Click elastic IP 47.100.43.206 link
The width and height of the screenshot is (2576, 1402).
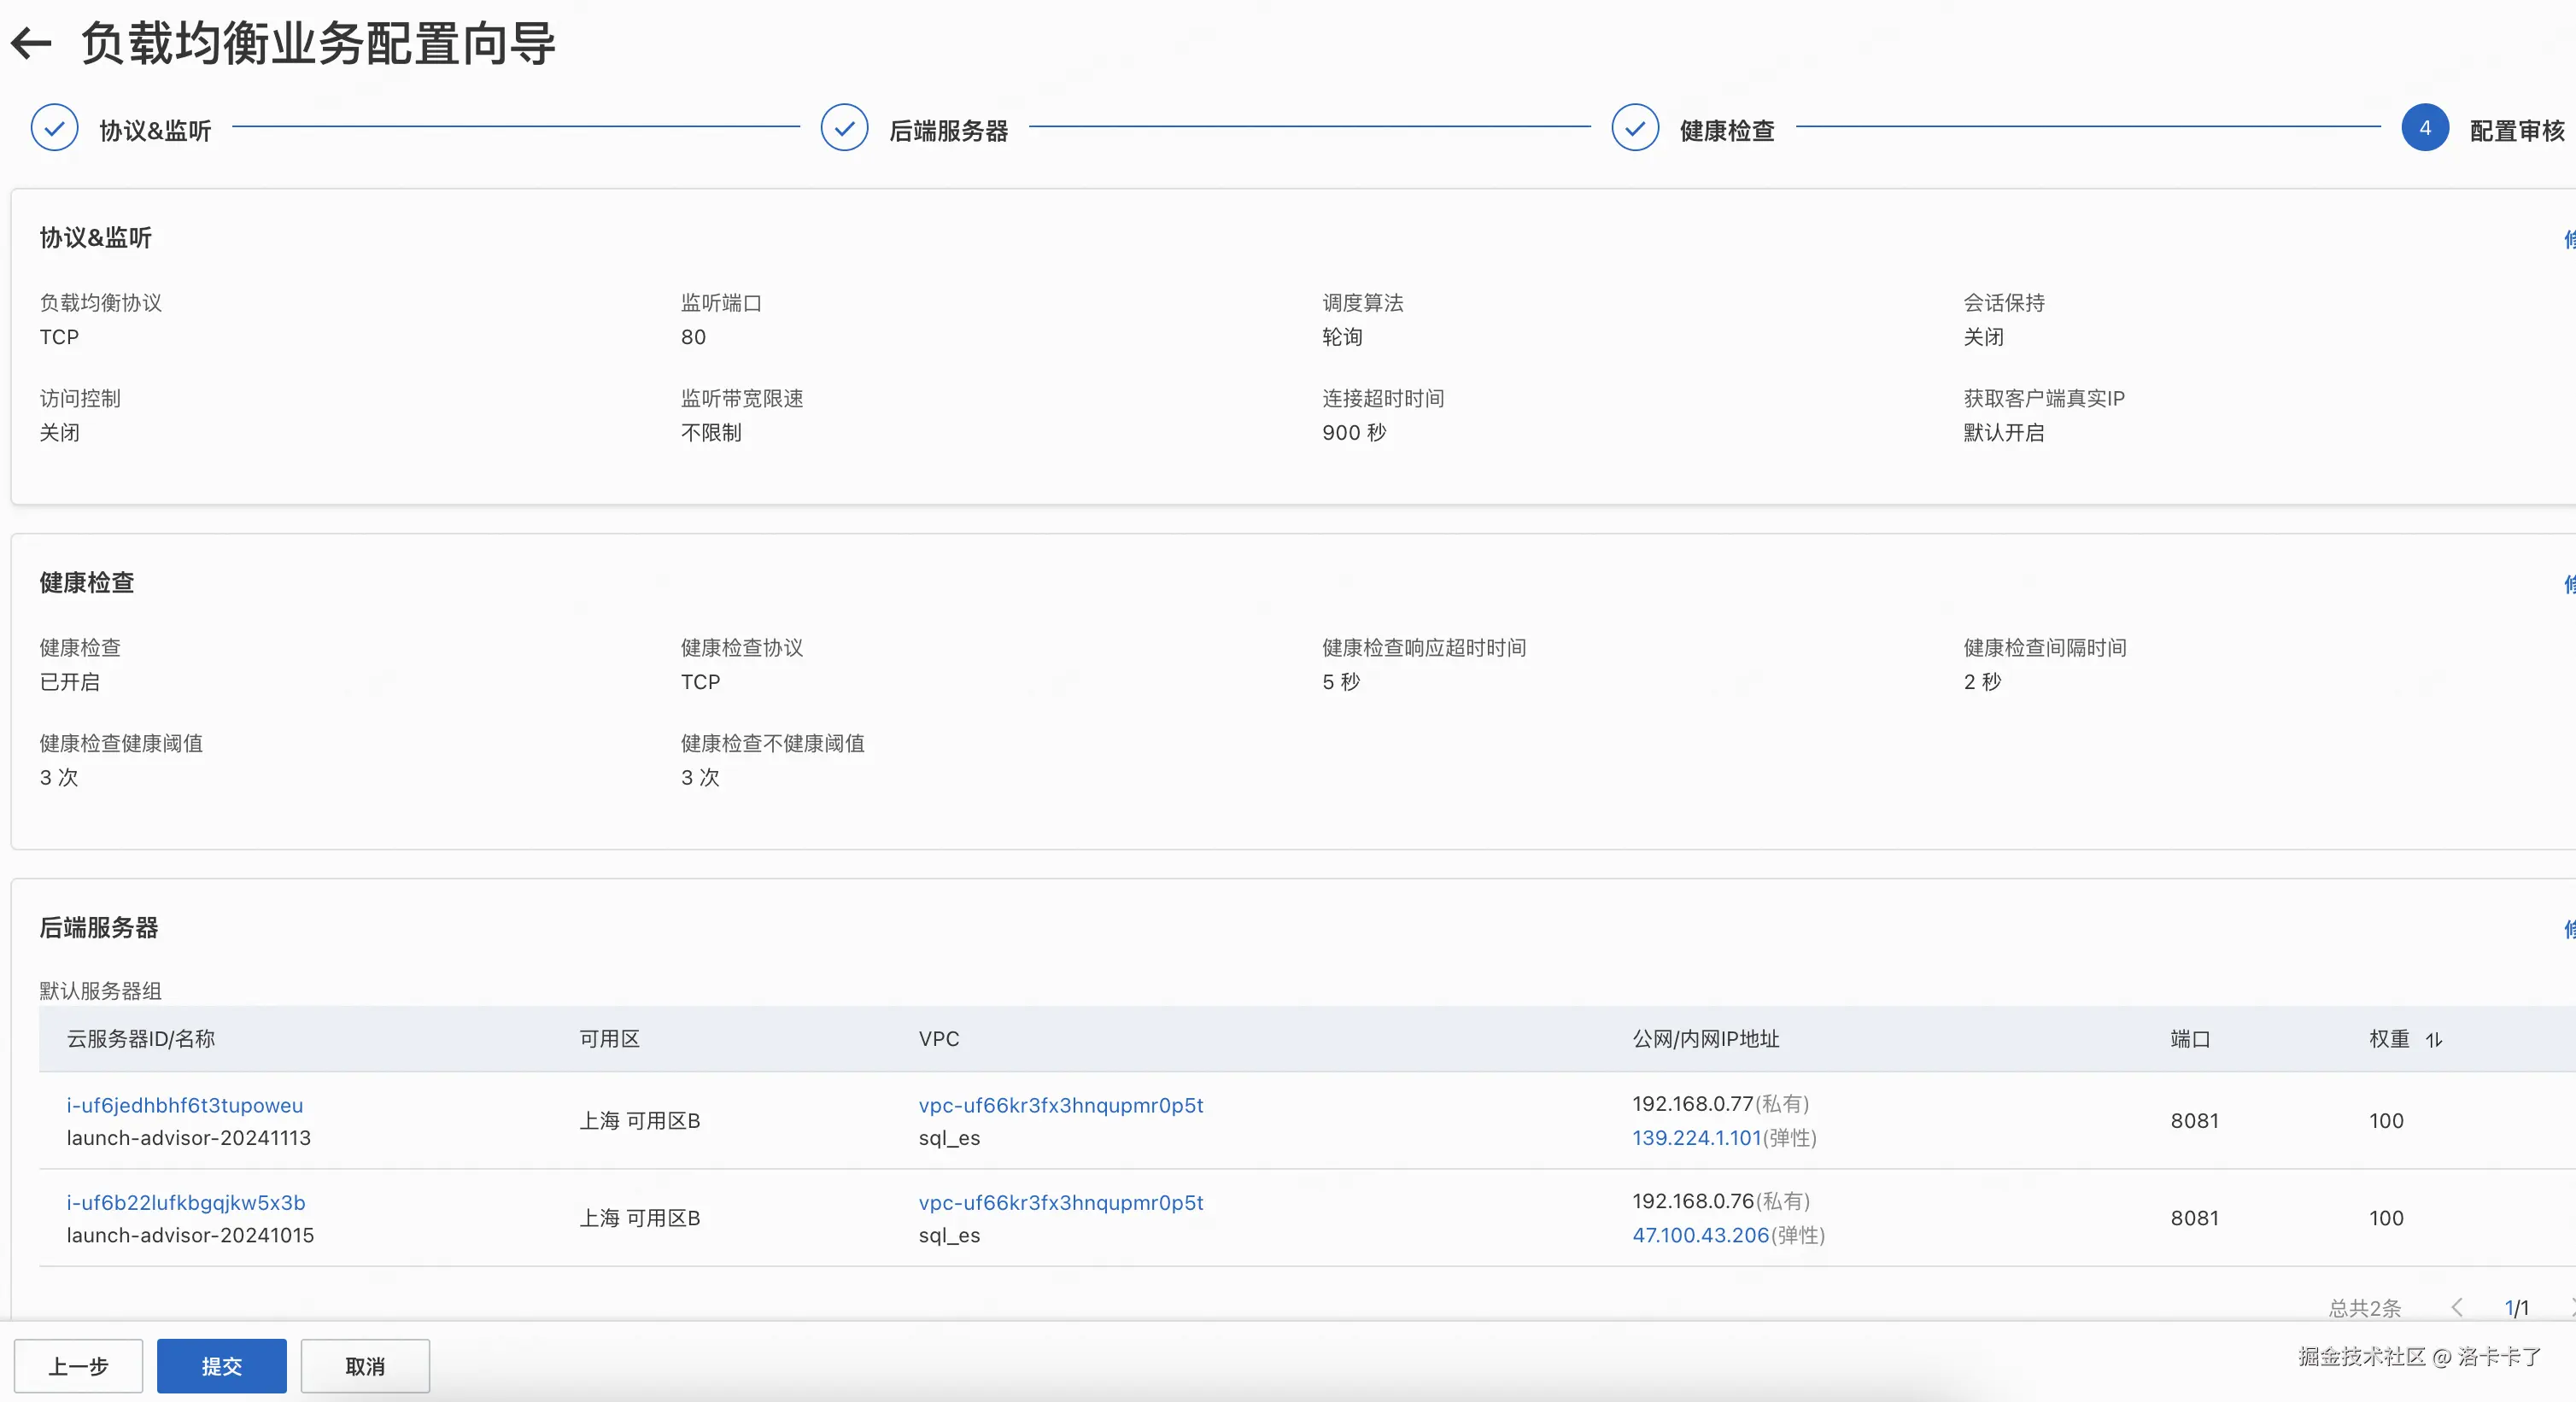click(1700, 1235)
